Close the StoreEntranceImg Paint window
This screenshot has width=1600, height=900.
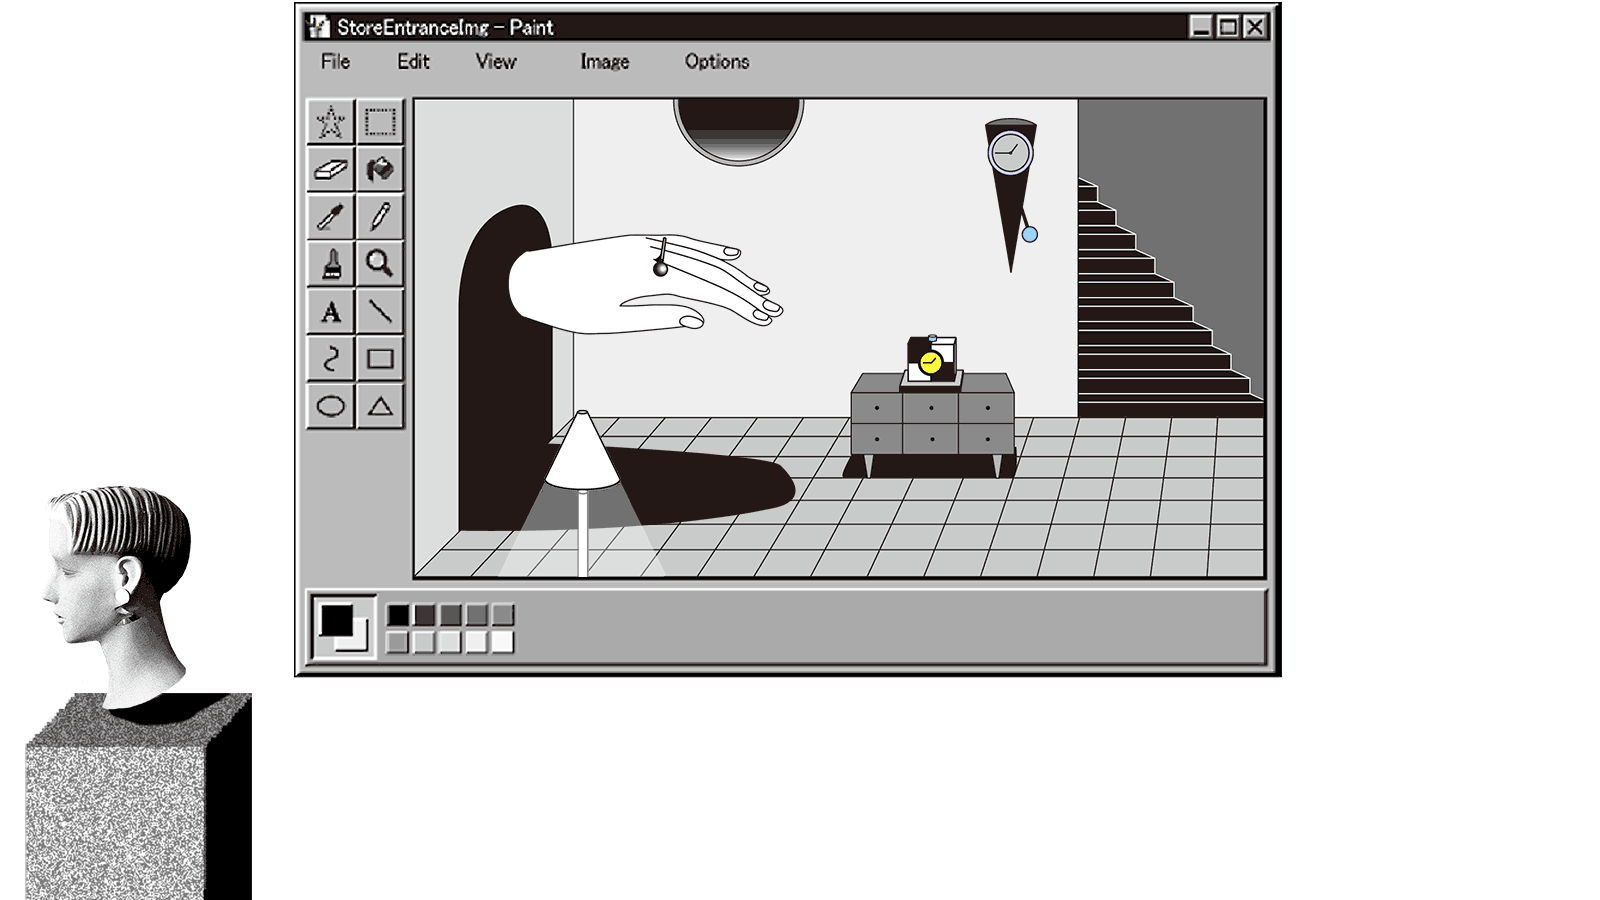click(1255, 27)
